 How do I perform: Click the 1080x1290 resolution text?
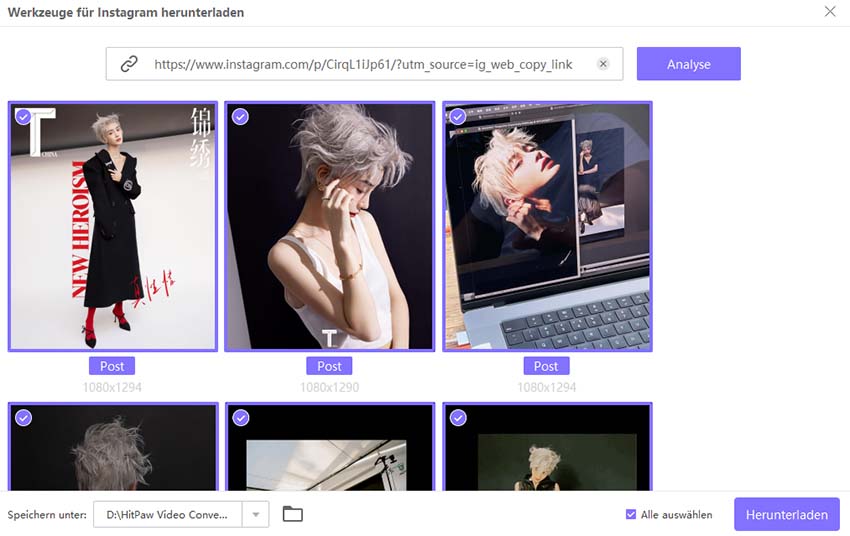(x=329, y=388)
